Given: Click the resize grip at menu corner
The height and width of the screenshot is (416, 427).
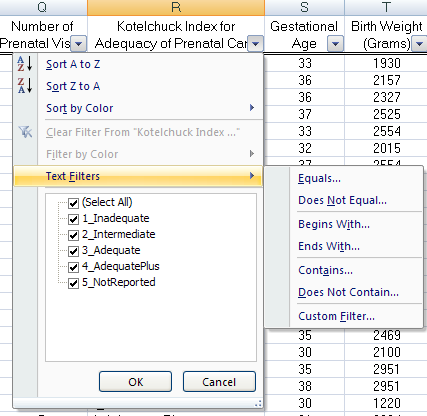Looking at the screenshot, I should pyautogui.click(x=258, y=403).
